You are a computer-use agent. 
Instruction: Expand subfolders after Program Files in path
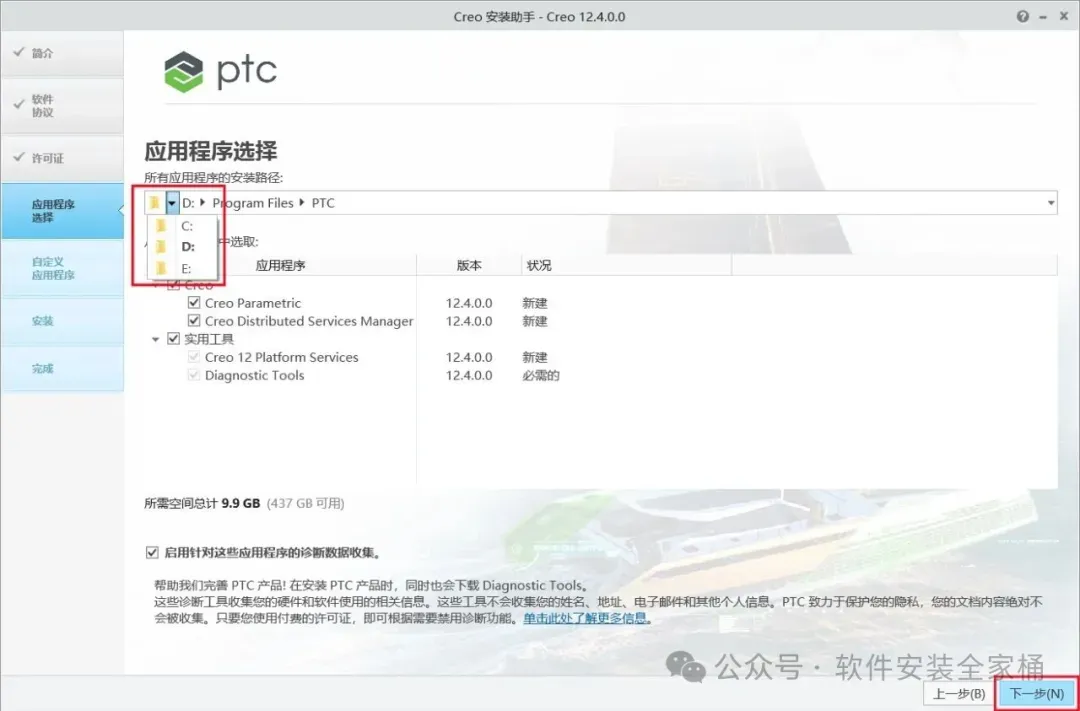pyautogui.click(x=302, y=203)
